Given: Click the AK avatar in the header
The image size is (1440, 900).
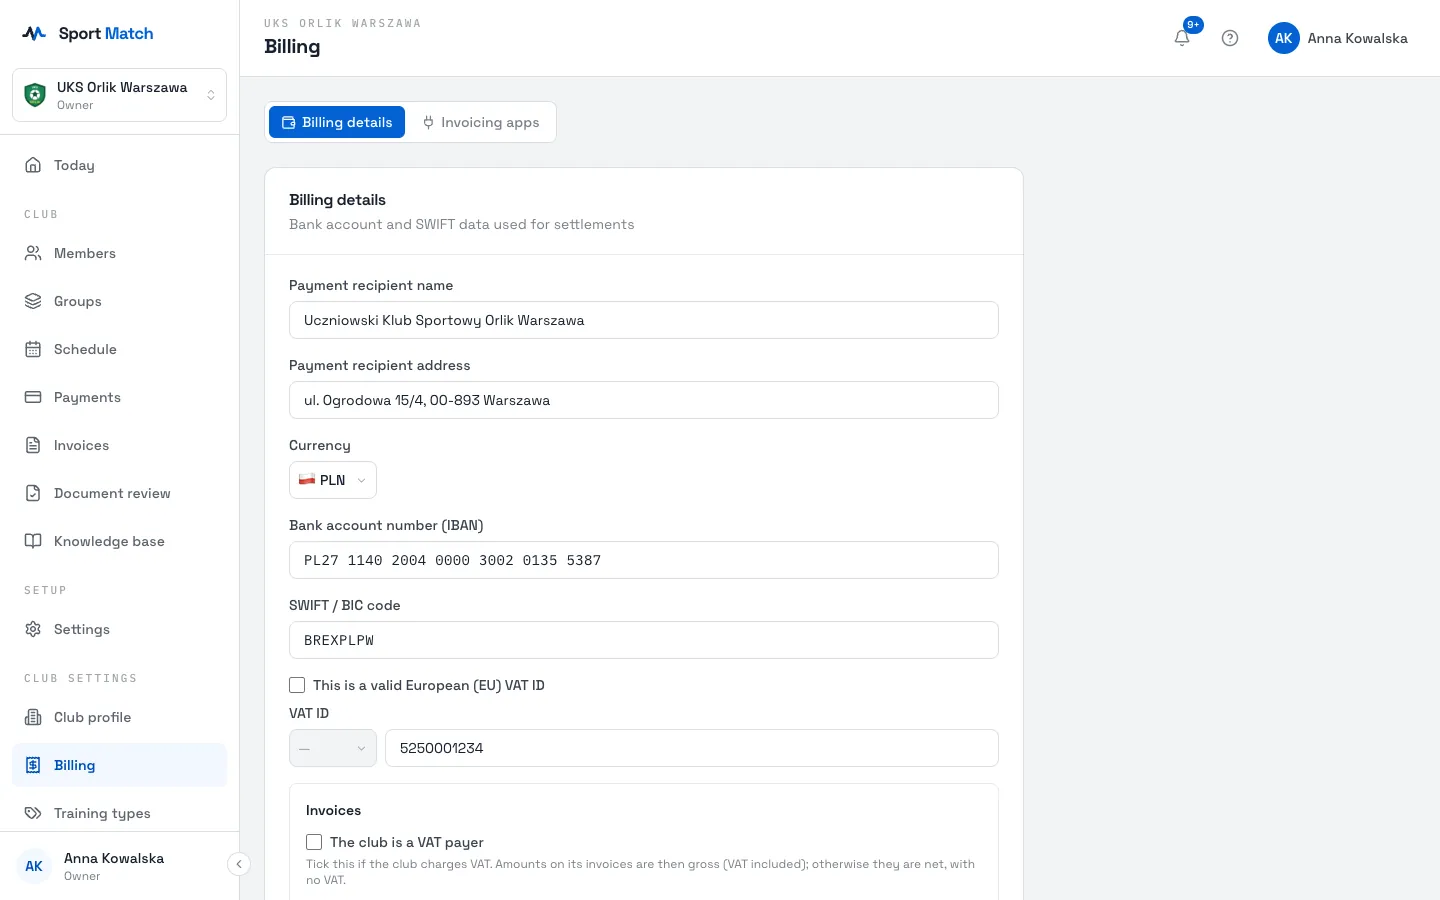Looking at the screenshot, I should [1284, 38].
